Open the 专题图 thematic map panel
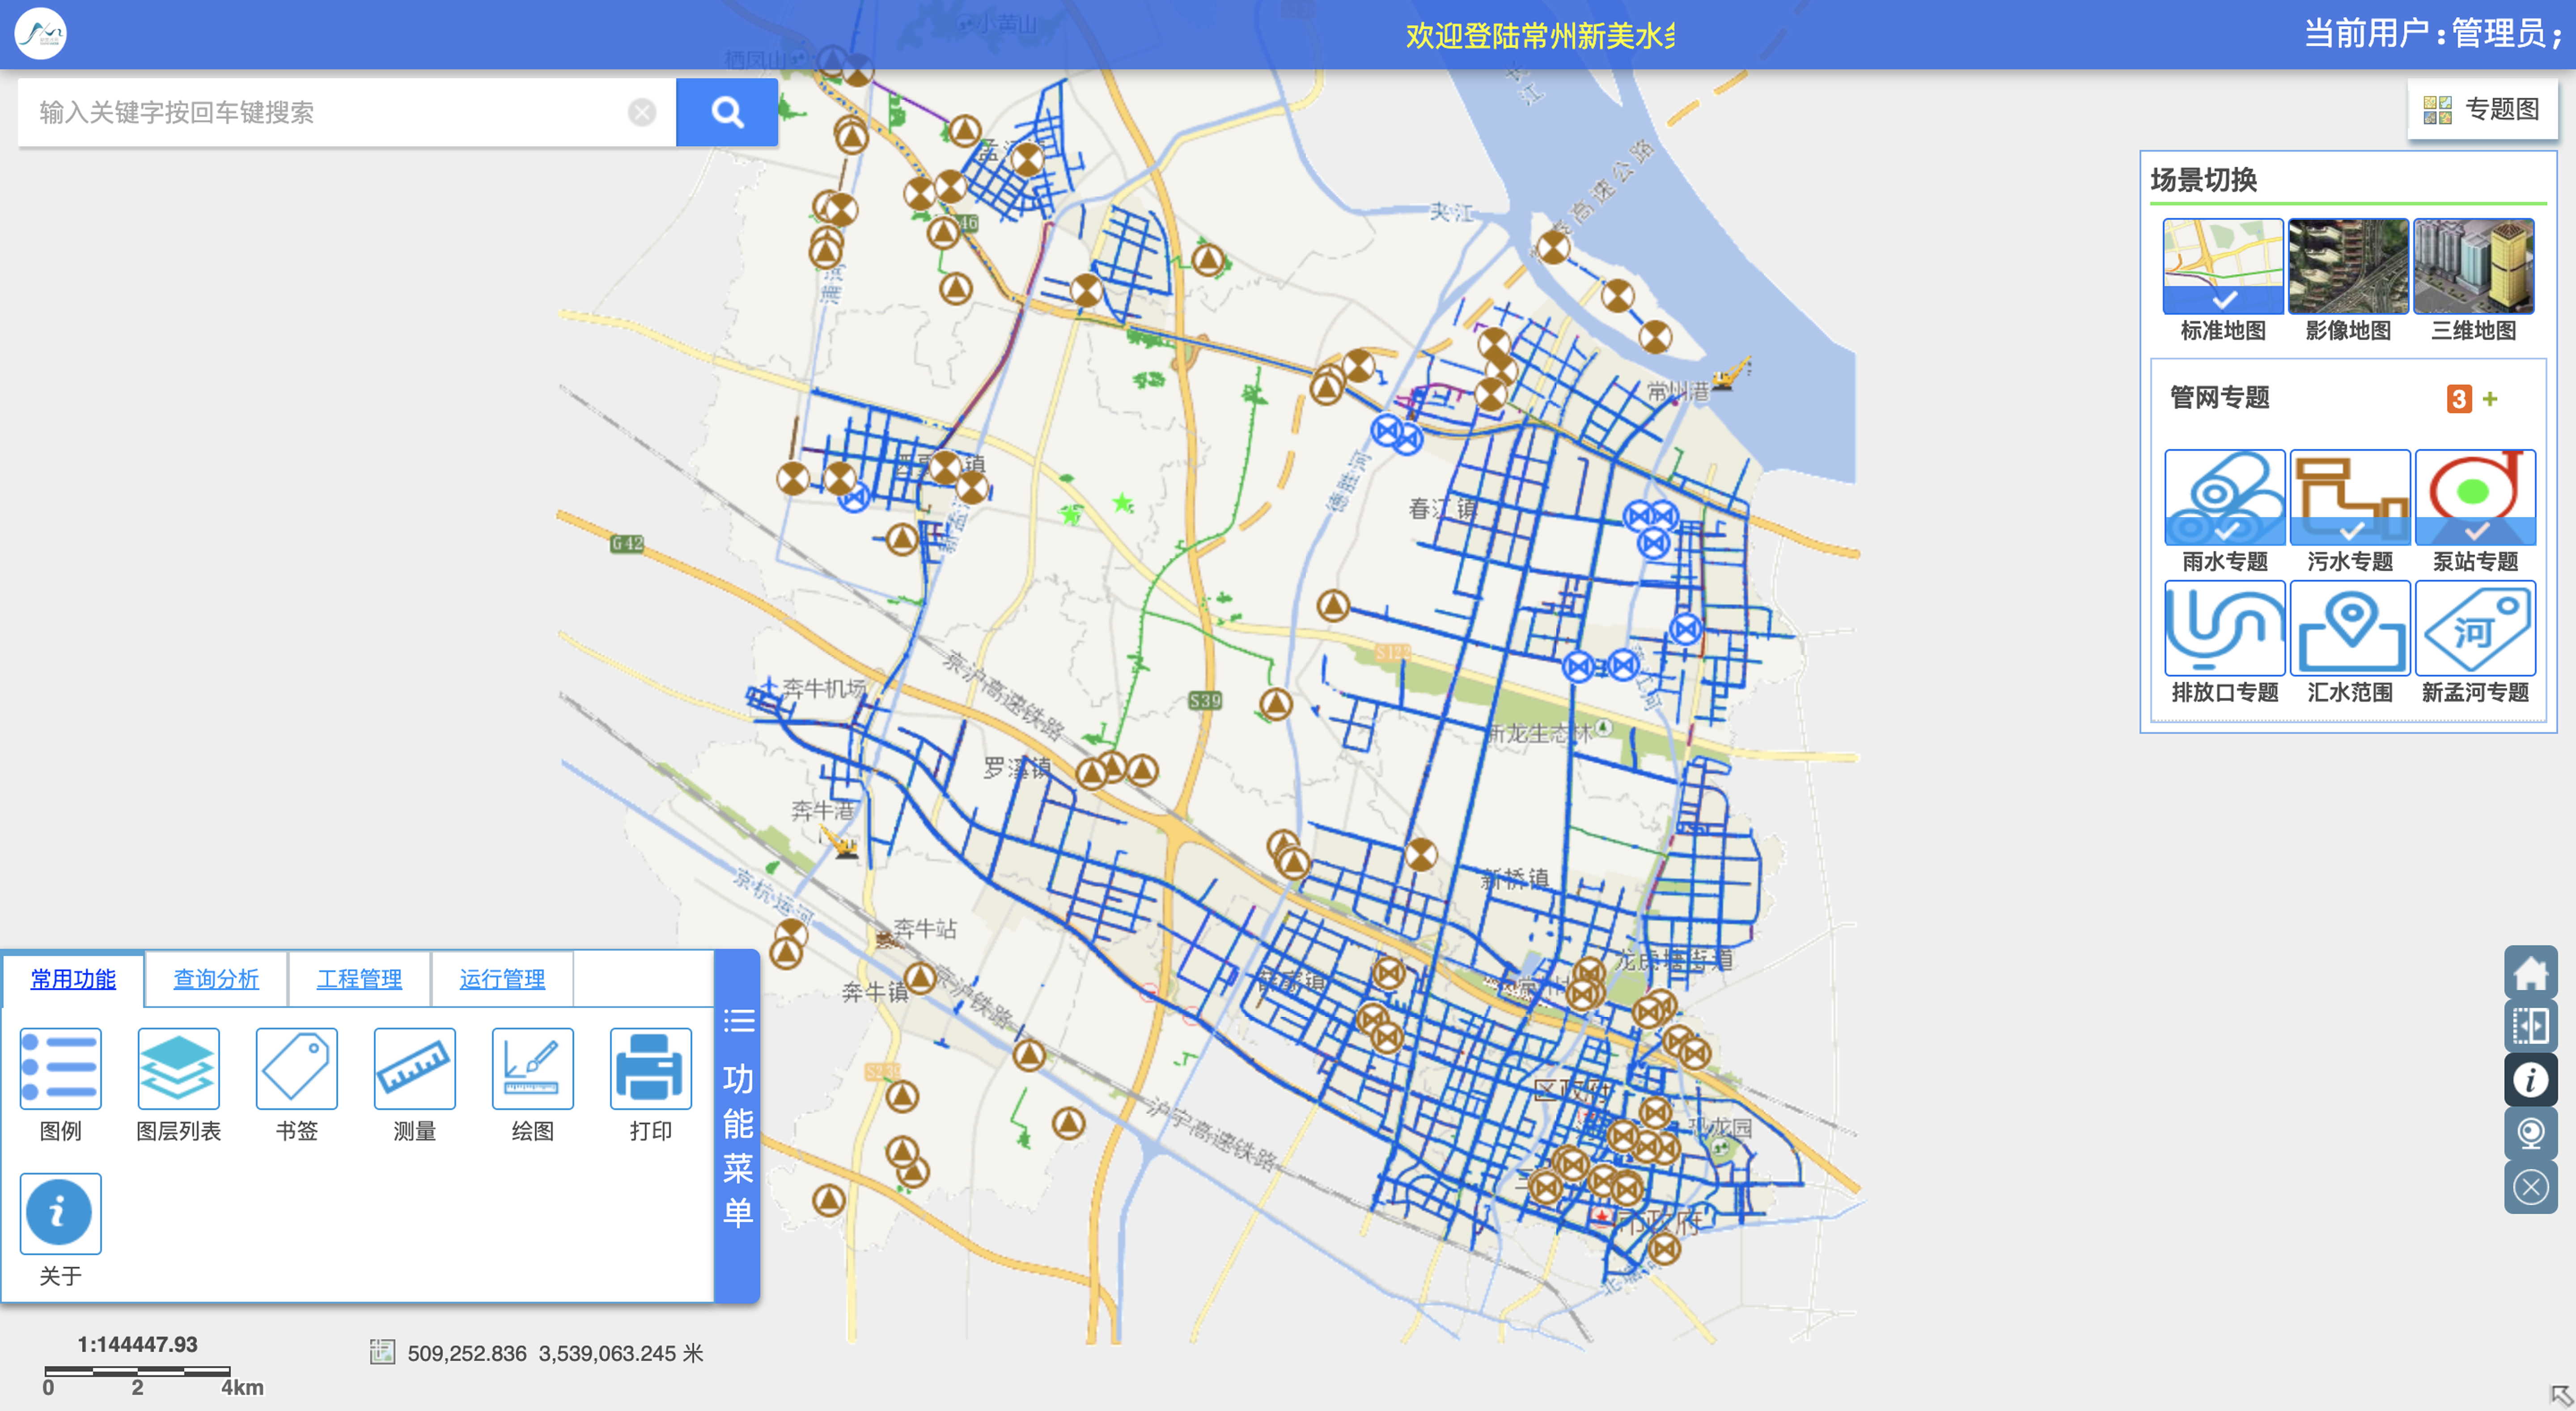 tap(2482, 109)
